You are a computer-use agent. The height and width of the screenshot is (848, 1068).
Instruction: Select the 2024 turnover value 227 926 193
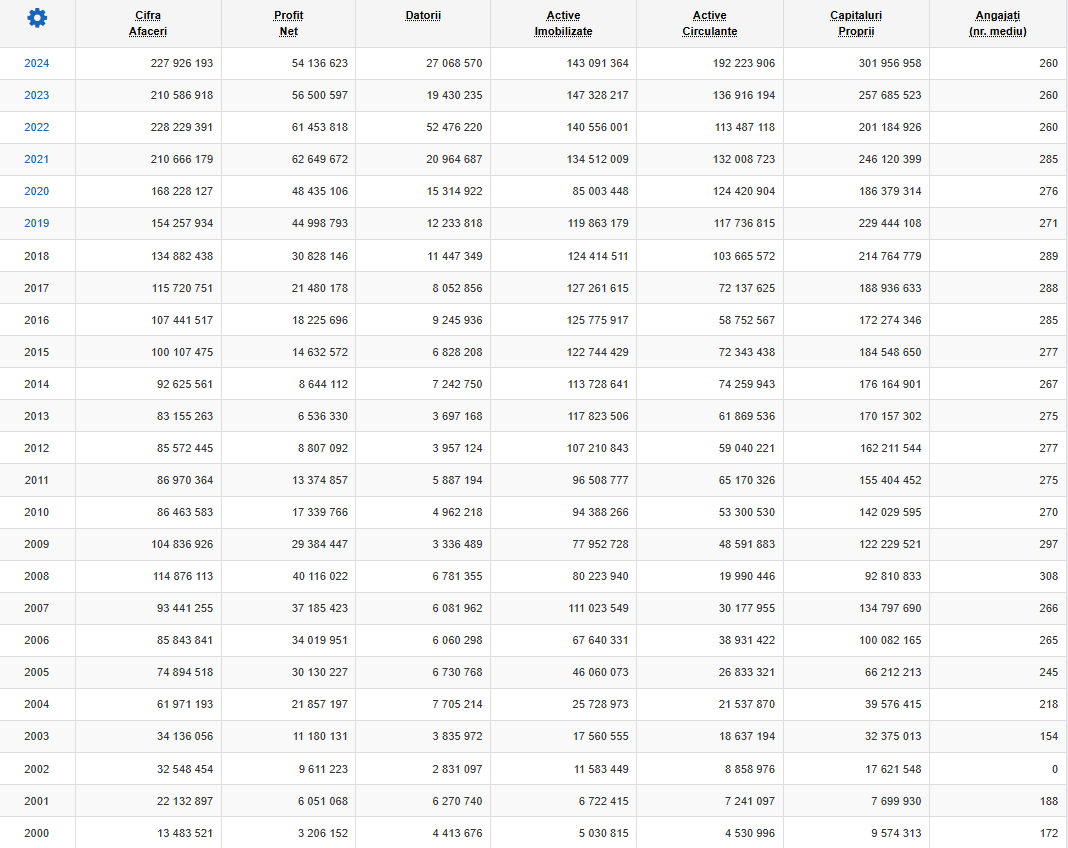(x=182, y=63)
